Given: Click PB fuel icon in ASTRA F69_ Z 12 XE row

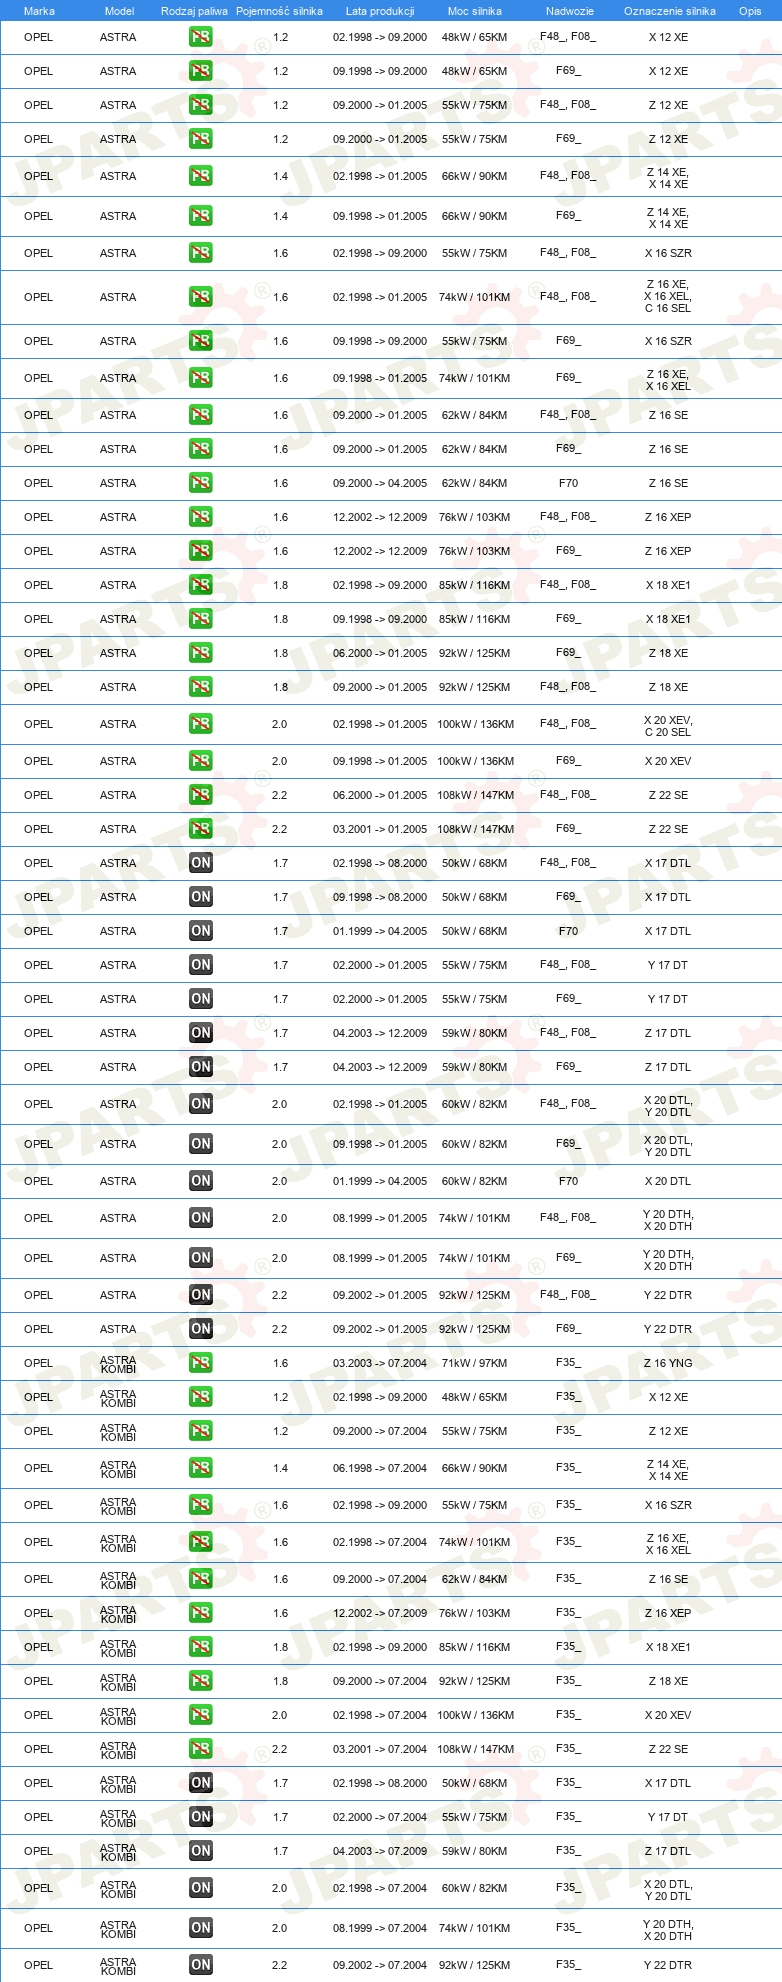Looking at the screenshot, I should click(x=201, y=139).
